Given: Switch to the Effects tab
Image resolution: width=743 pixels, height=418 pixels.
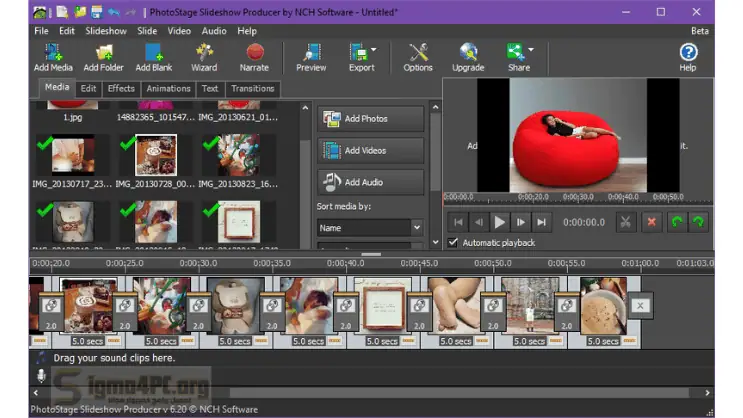Looking at the screenshot, I should tap(121, 88).
